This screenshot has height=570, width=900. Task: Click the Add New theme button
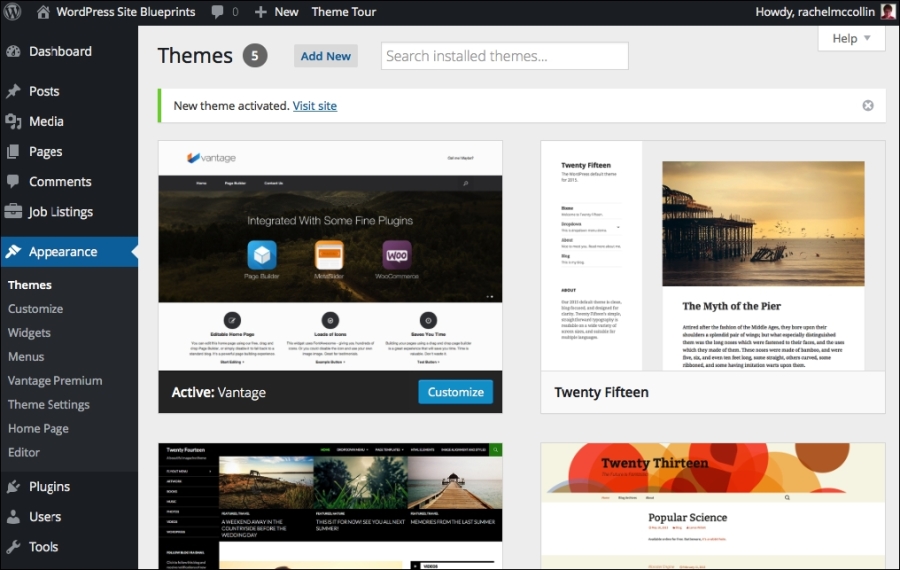(325, 56)
